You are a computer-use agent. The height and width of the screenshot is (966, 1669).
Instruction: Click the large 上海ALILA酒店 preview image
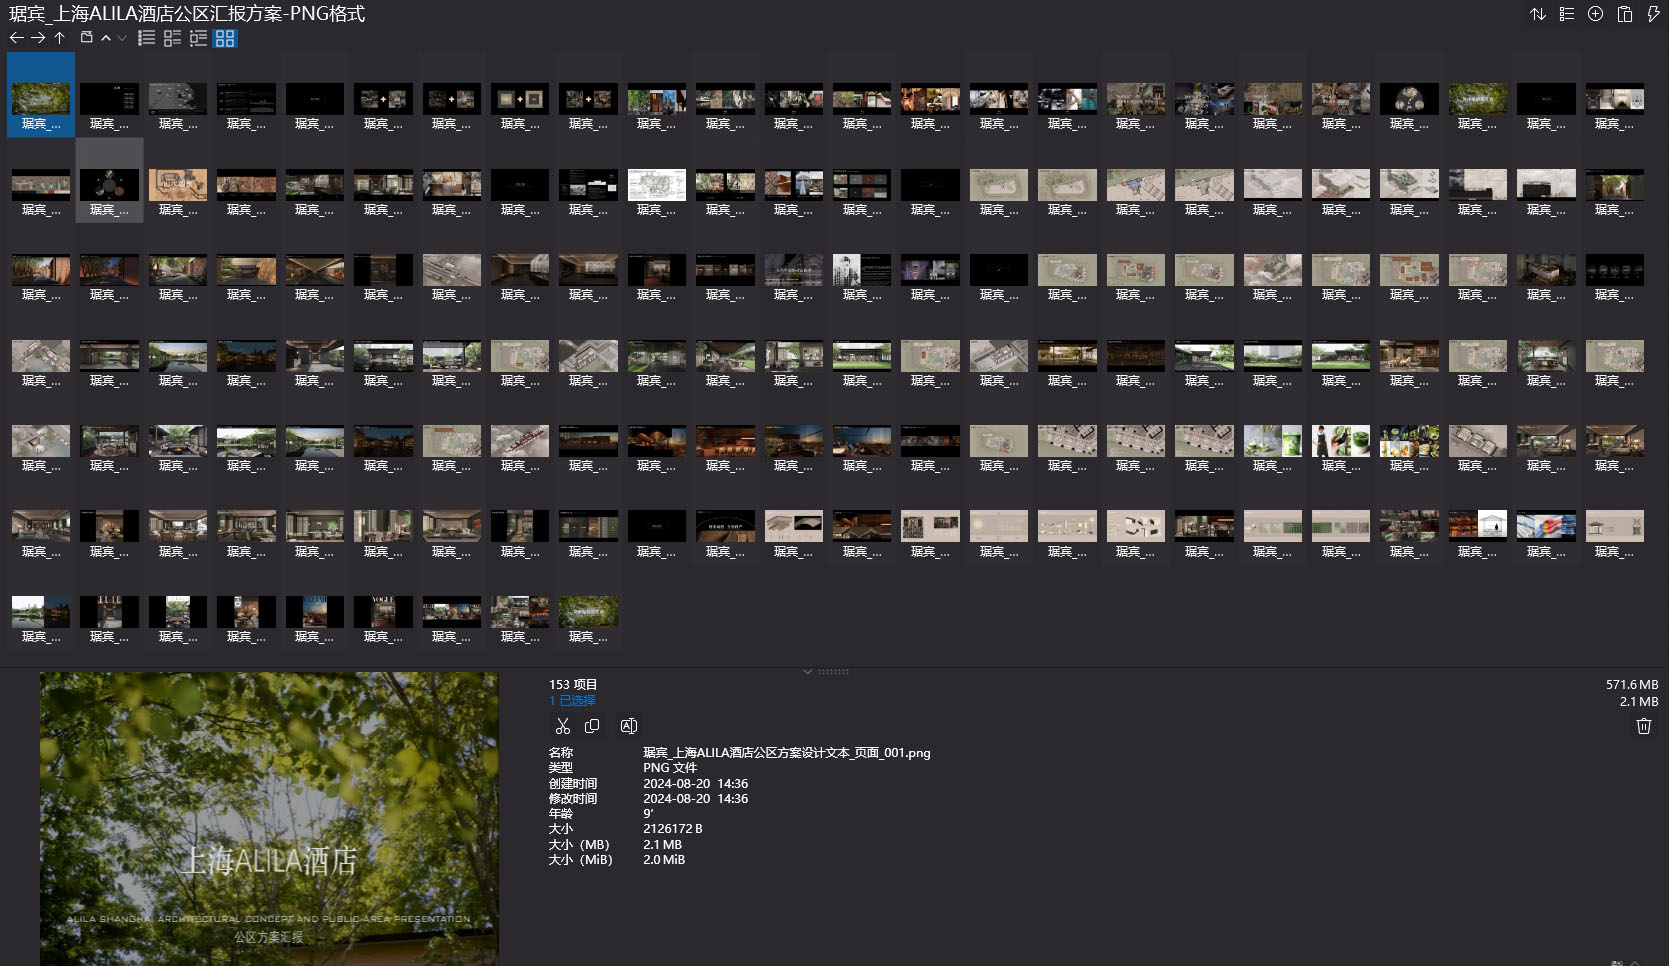269,818
